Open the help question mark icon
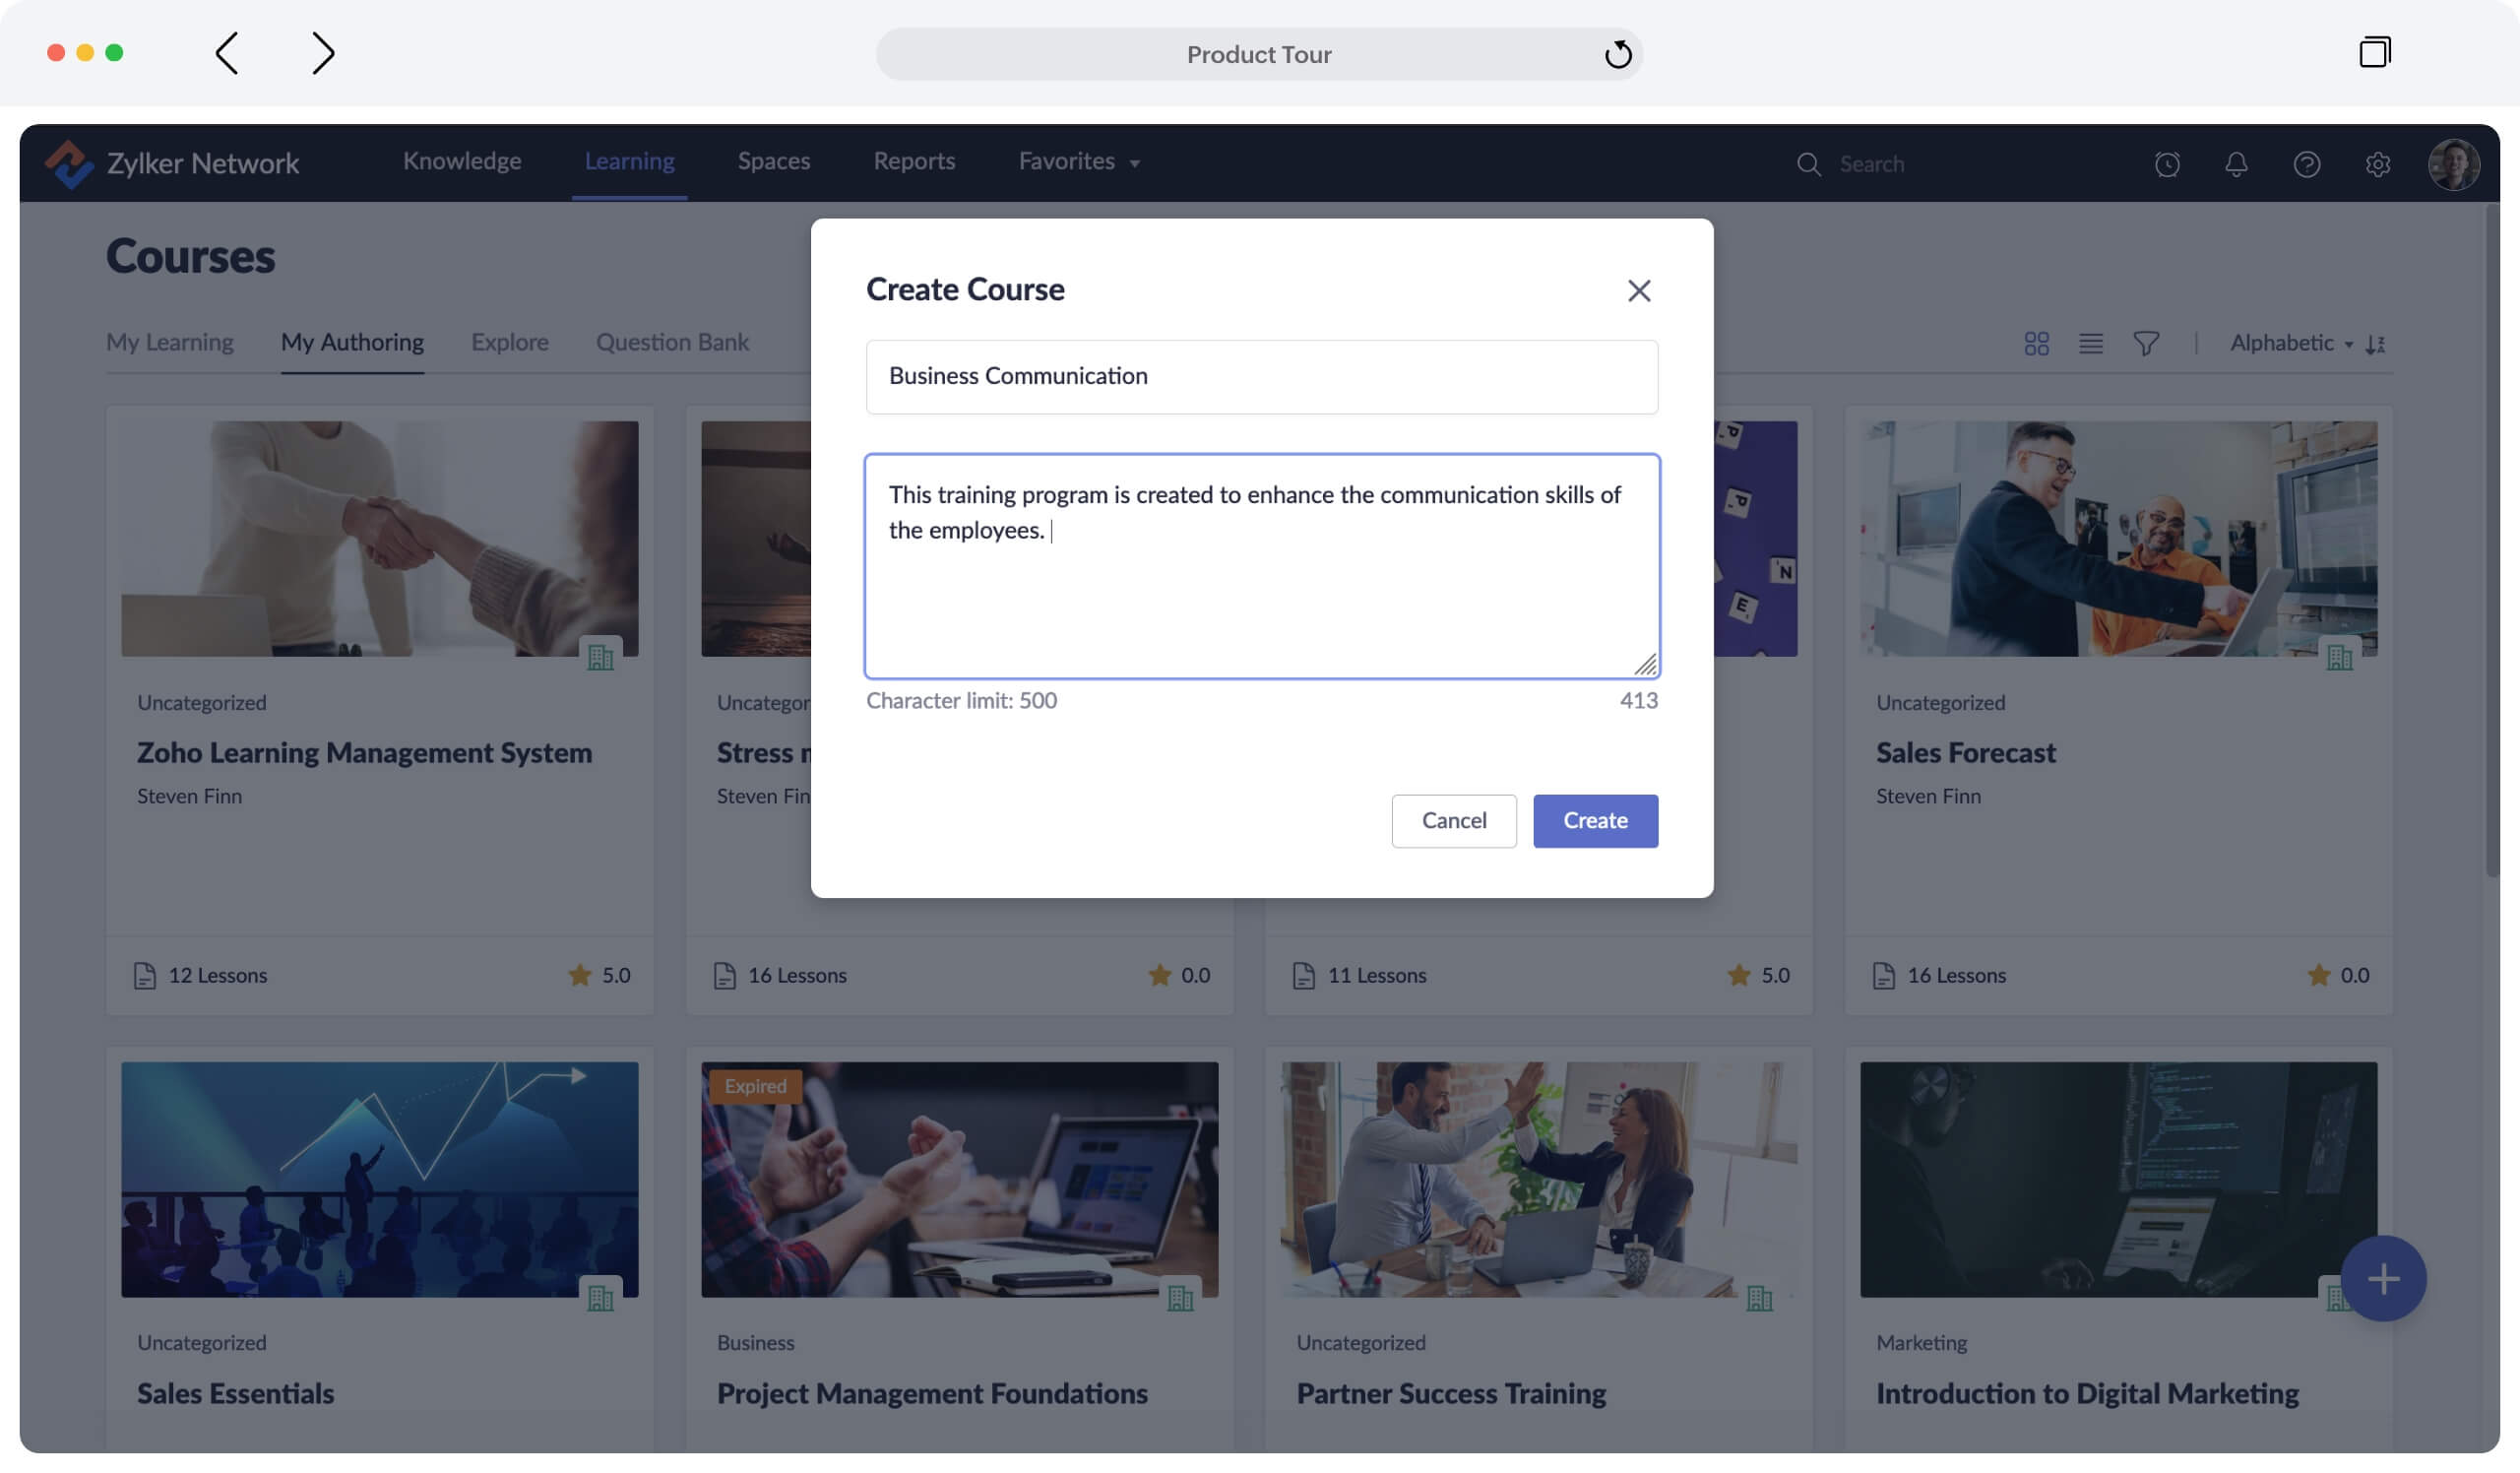Screen dimensions: 2520x1473 2306,164
